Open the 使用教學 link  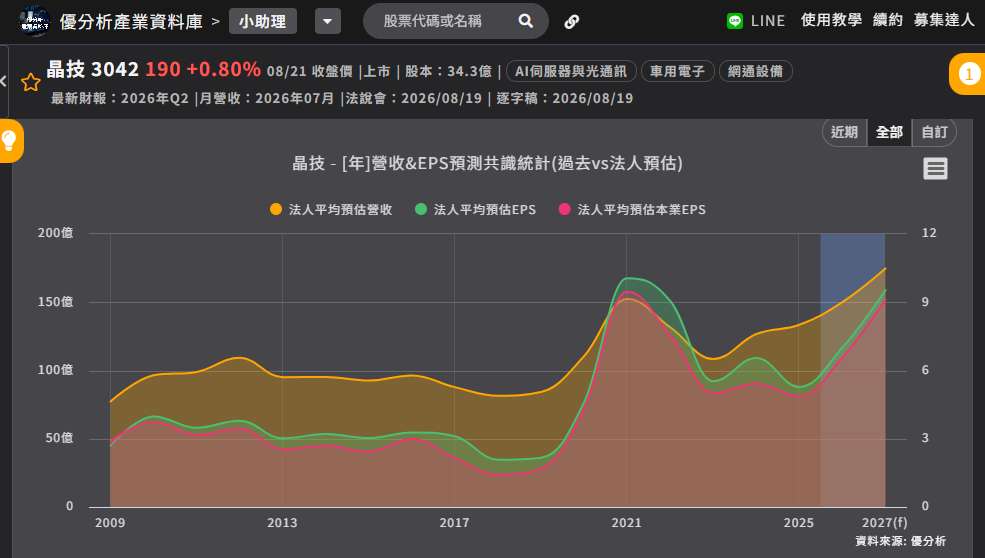(831, 20)
